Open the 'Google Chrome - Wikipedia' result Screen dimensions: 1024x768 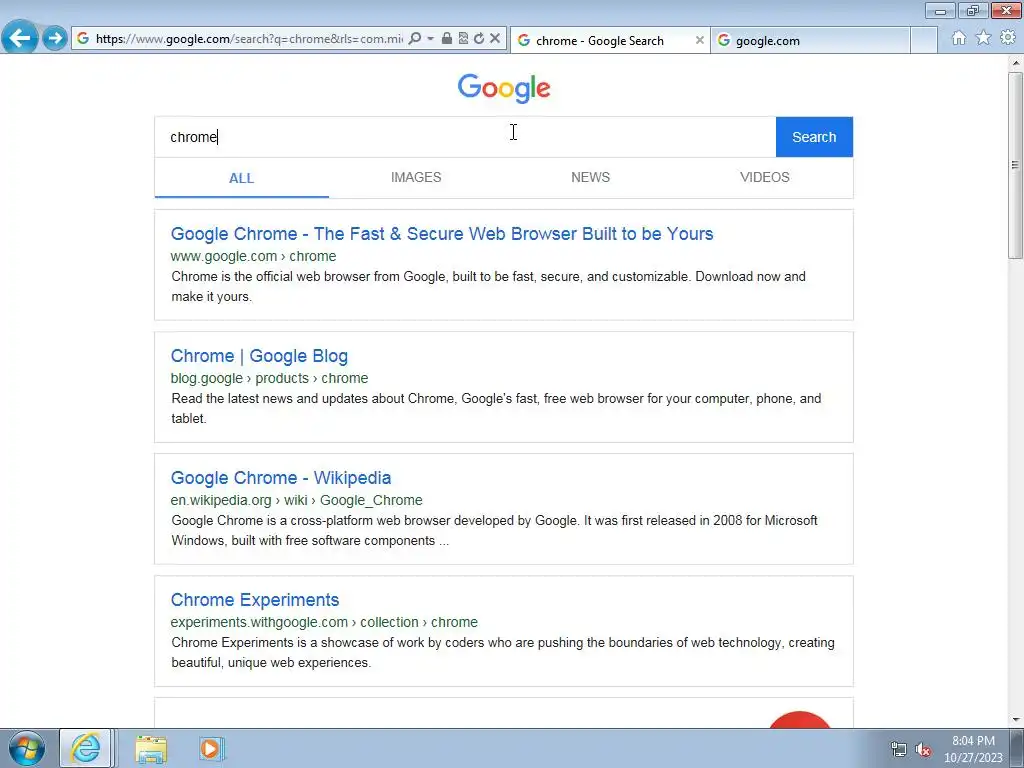pyautogui.click(x=281, y=478)
